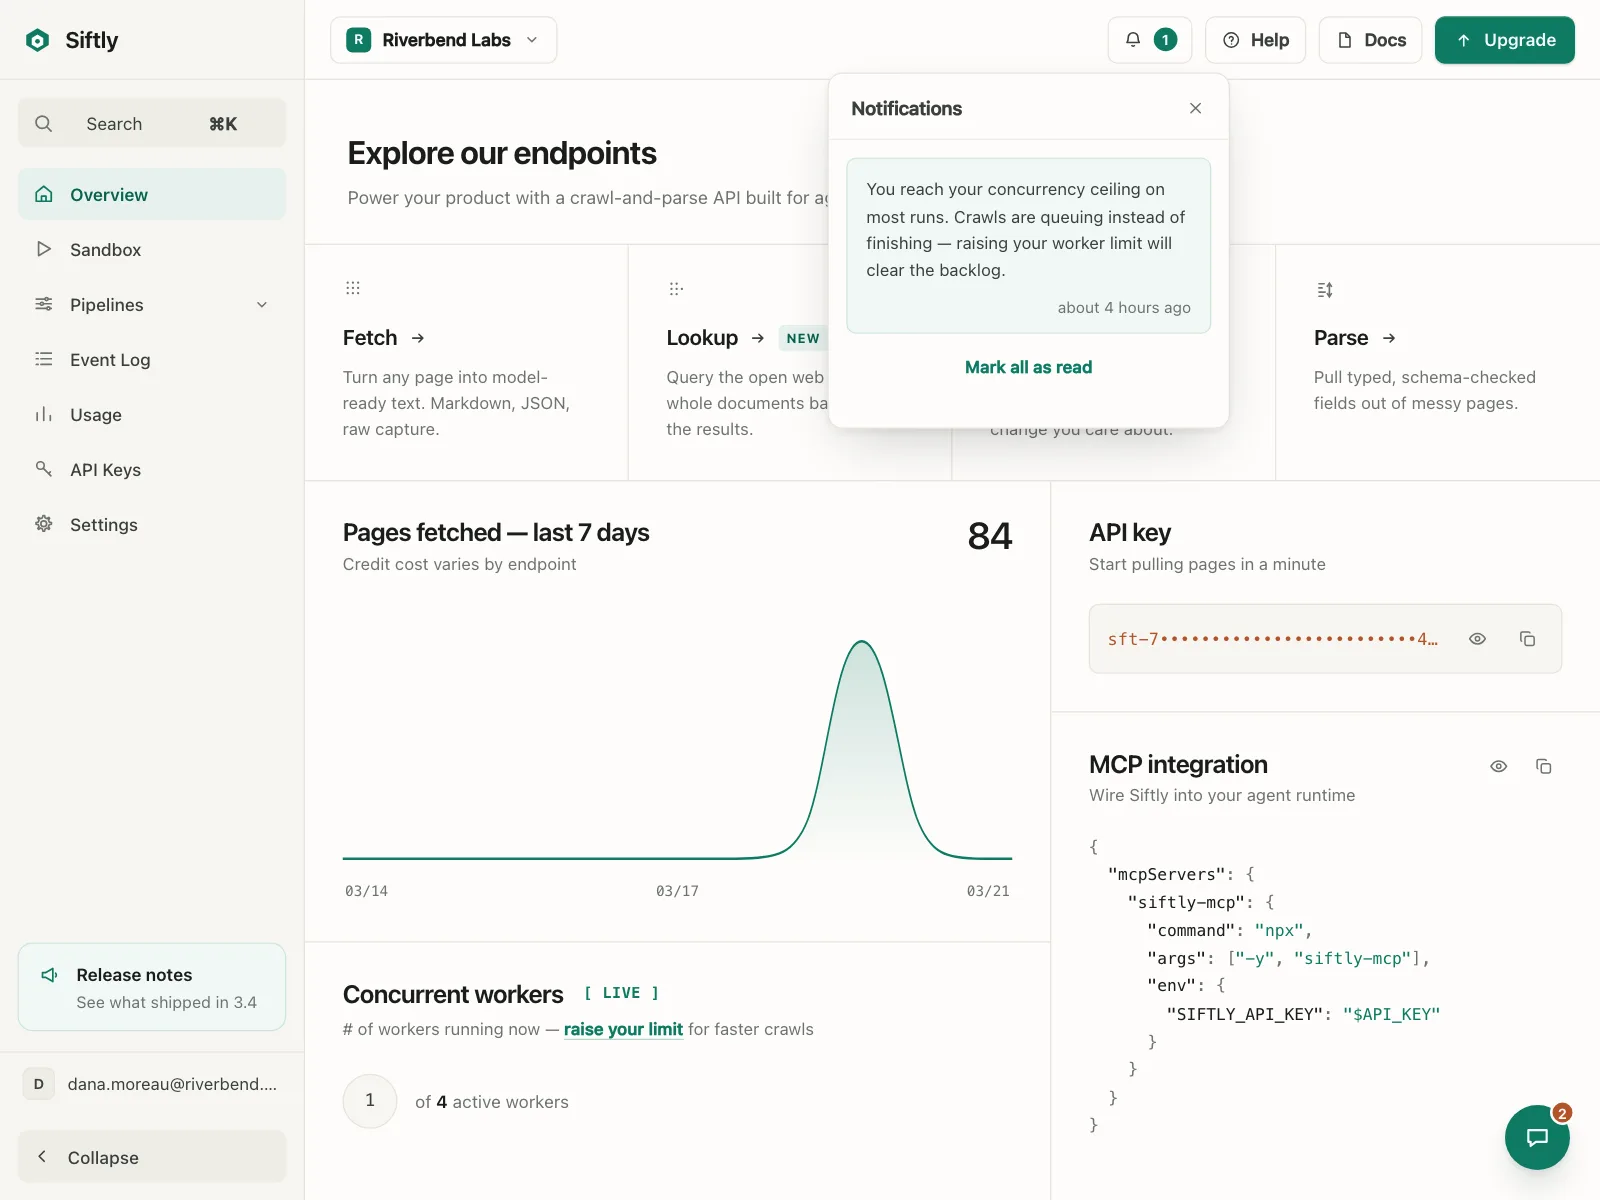Image resolution: width=1600 pixels, height=1200 pixels.
Task: Click the LIVE status tag
Action: tap(621, 993)
